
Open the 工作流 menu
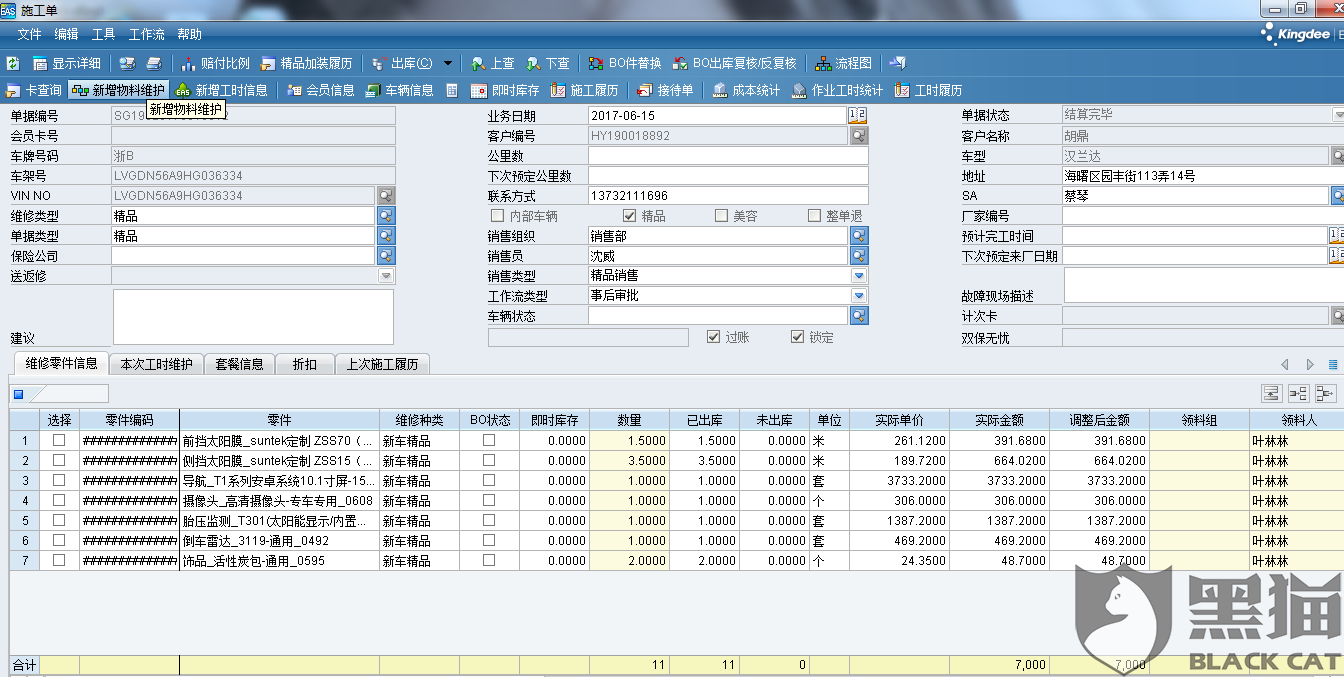147,34
